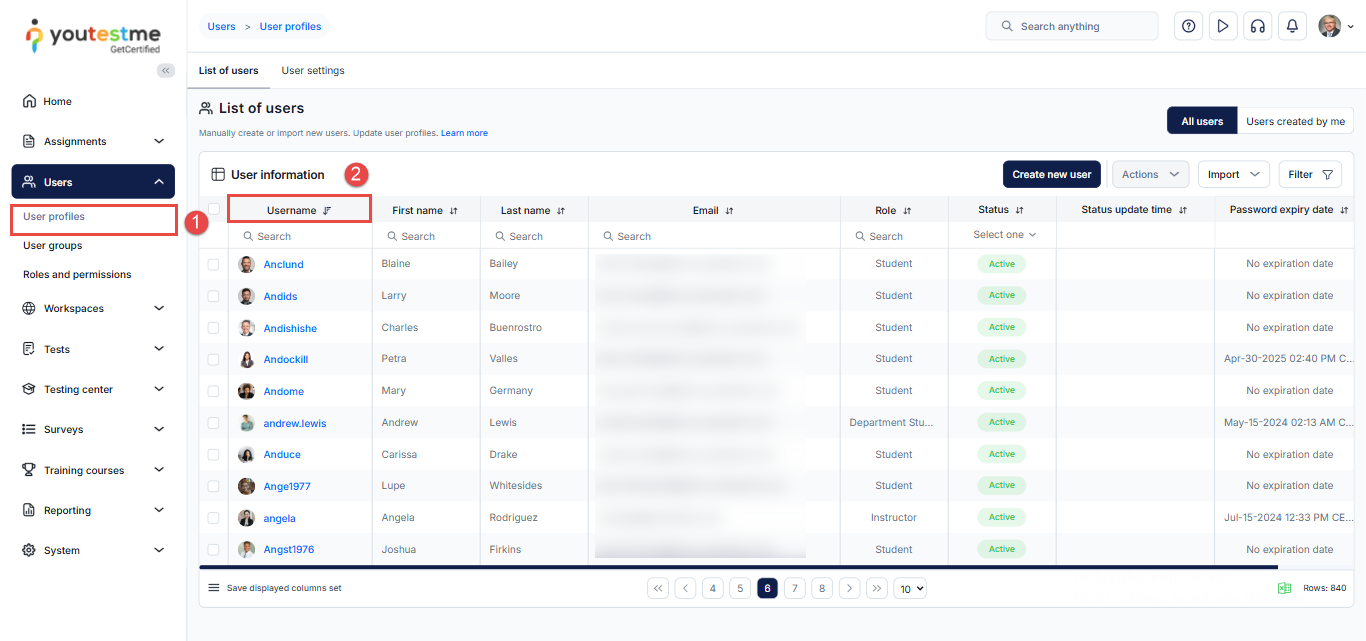Switch to the User settings tab
This screenshot has height=641, width=1366.
click(313, 71)
